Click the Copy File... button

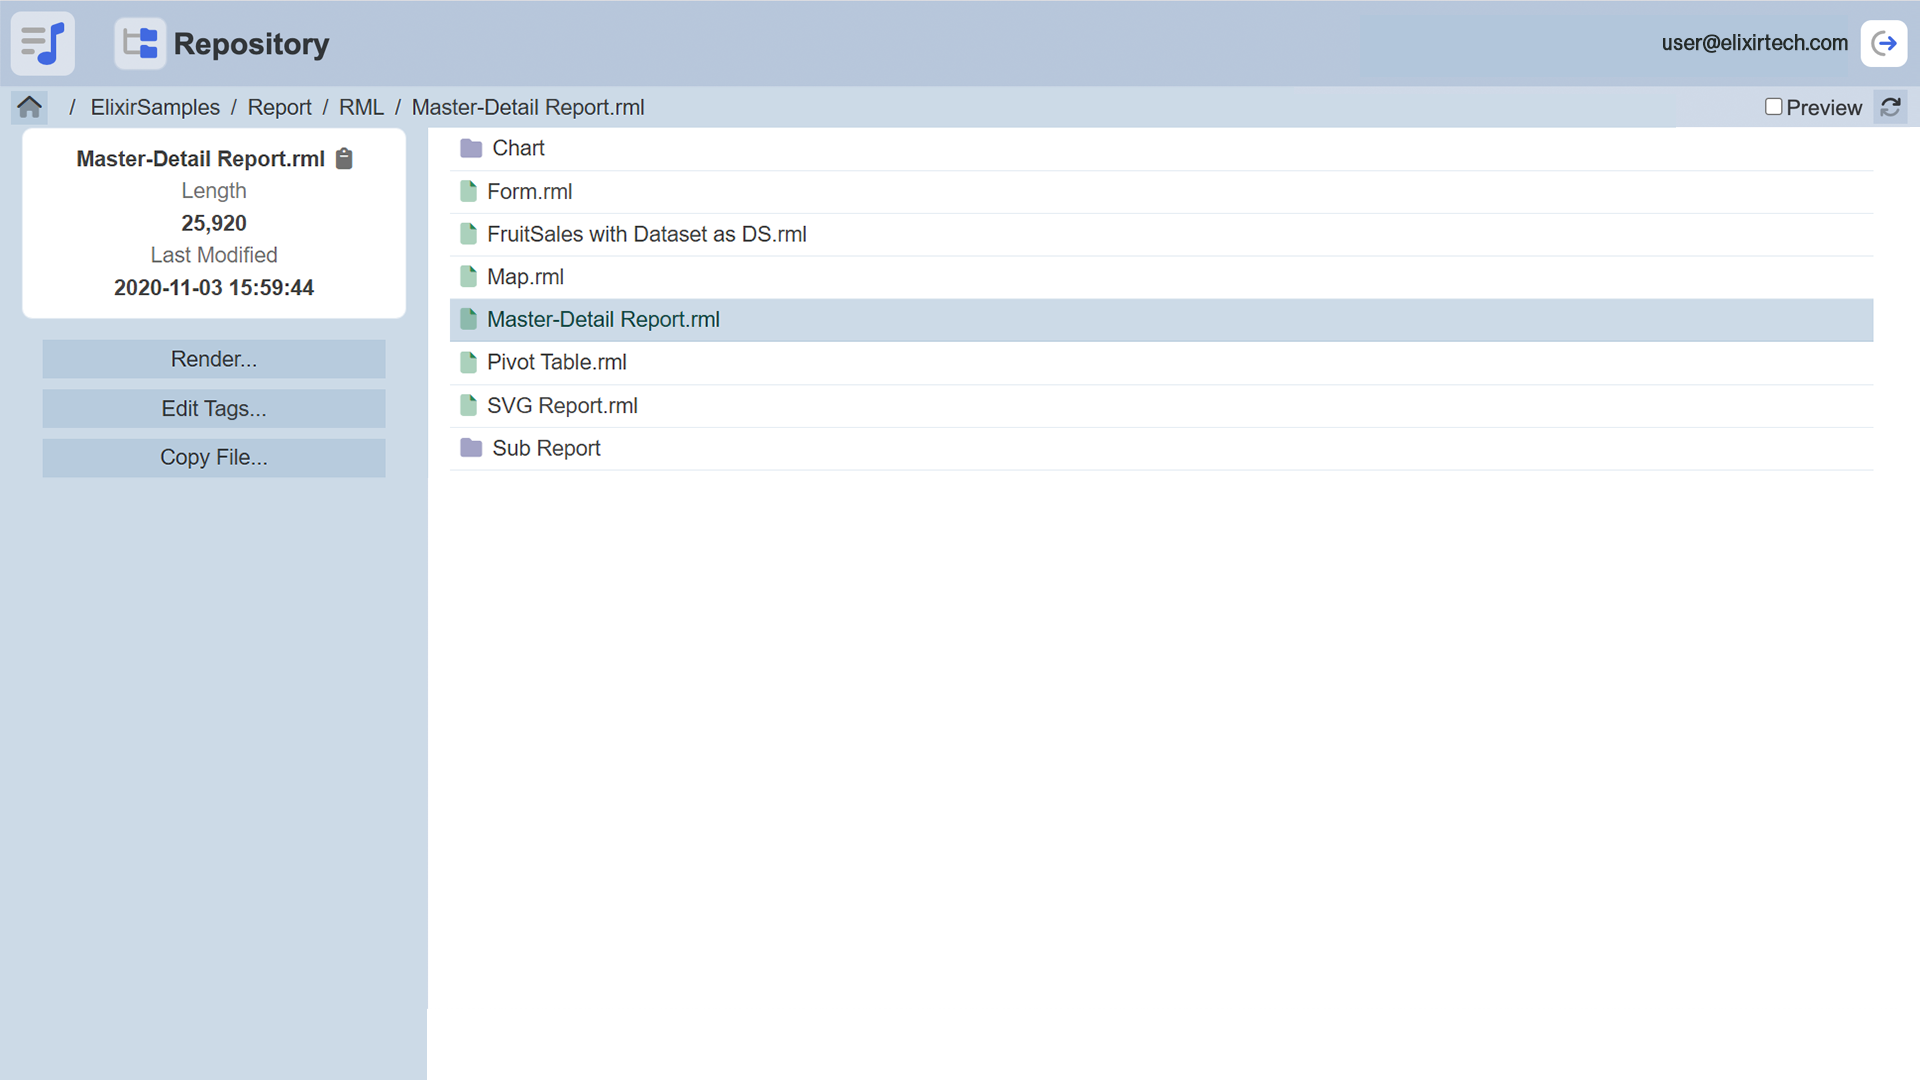(x=214, y=458)
